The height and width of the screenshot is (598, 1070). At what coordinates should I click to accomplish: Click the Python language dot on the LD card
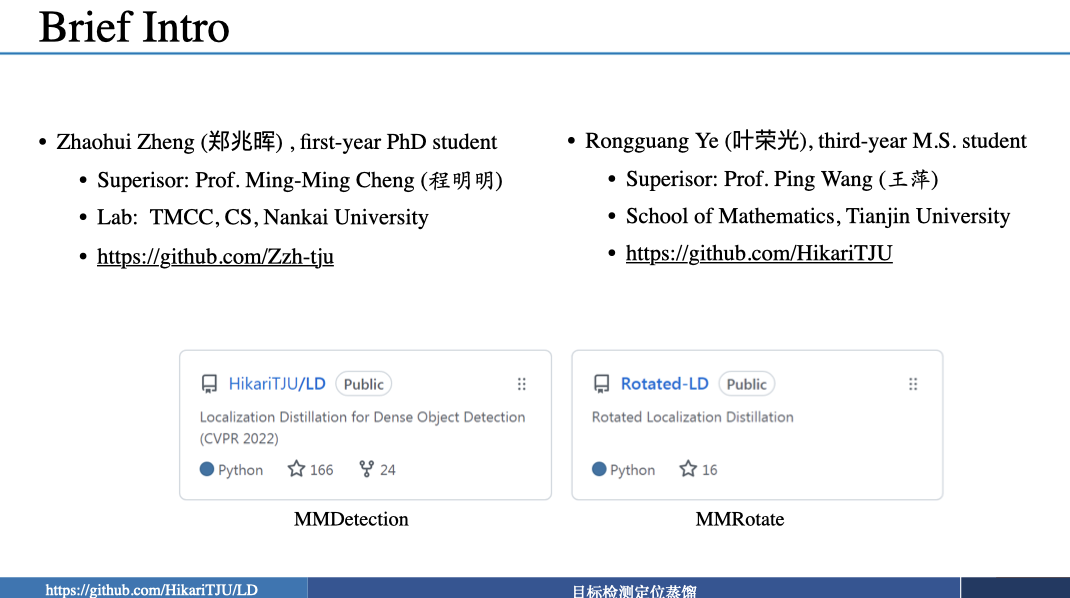click(207, 469)
